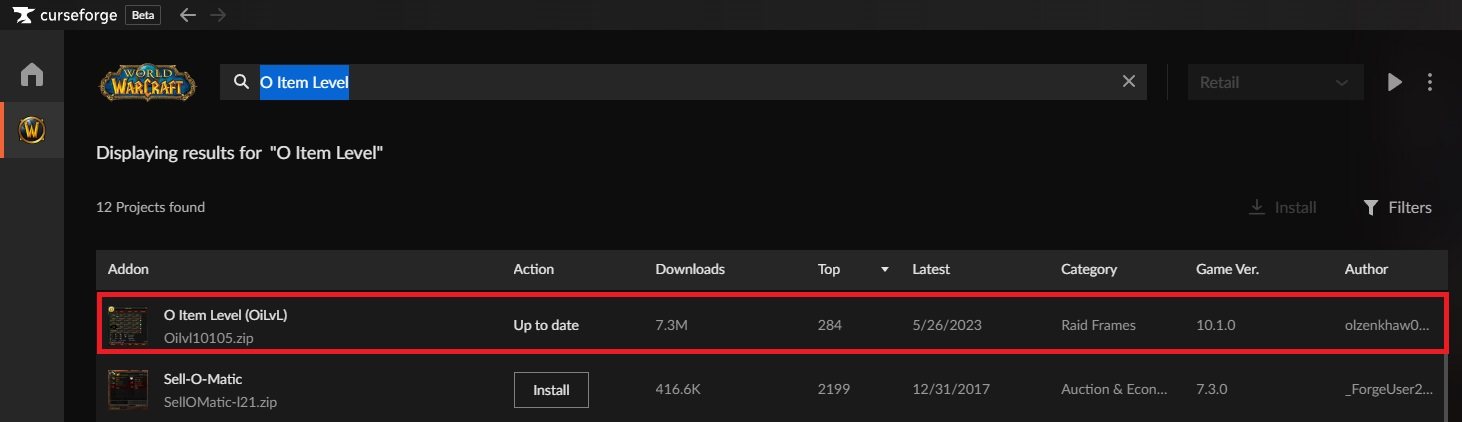Viewport: 1462px width, 422px height.
Task: Sort by the Author column
Action: pos(1366,269)
